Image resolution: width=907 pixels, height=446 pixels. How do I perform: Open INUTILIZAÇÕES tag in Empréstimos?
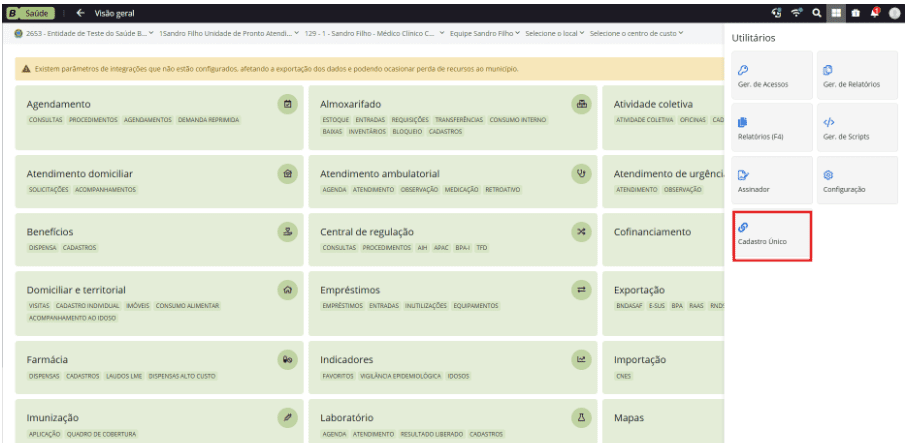426,305
